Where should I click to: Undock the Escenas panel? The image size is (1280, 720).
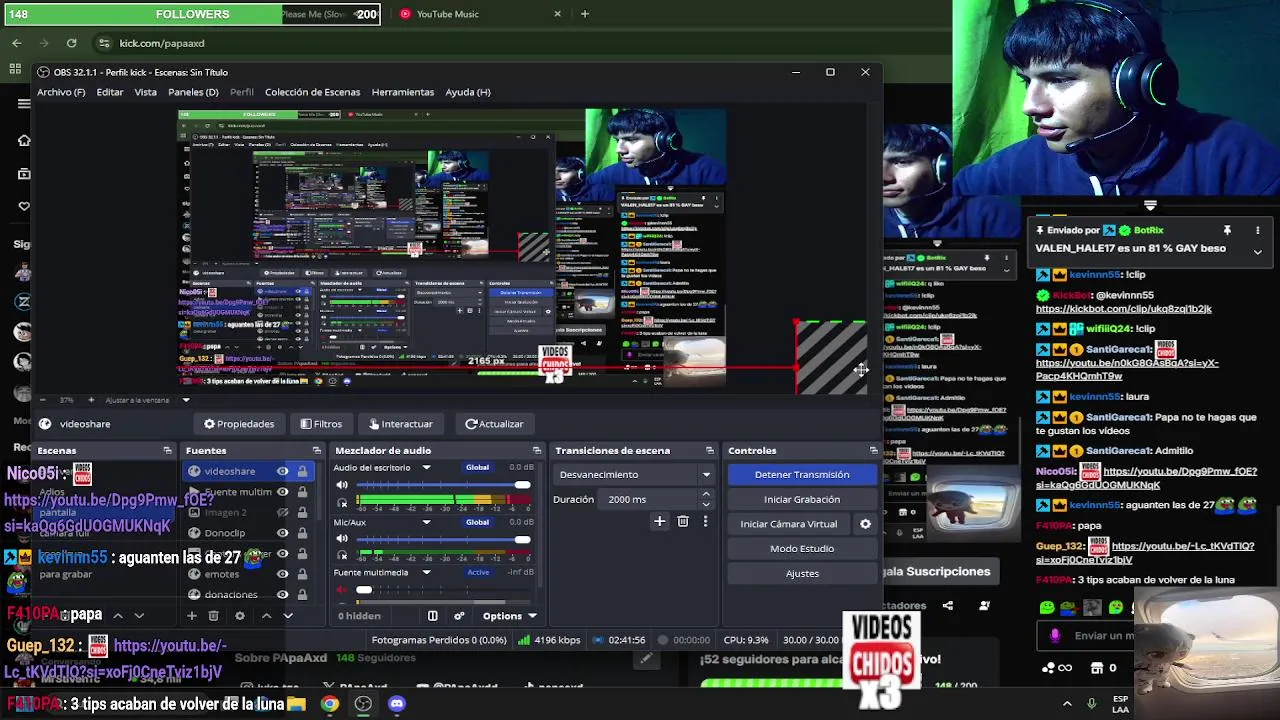pos(167,451)
